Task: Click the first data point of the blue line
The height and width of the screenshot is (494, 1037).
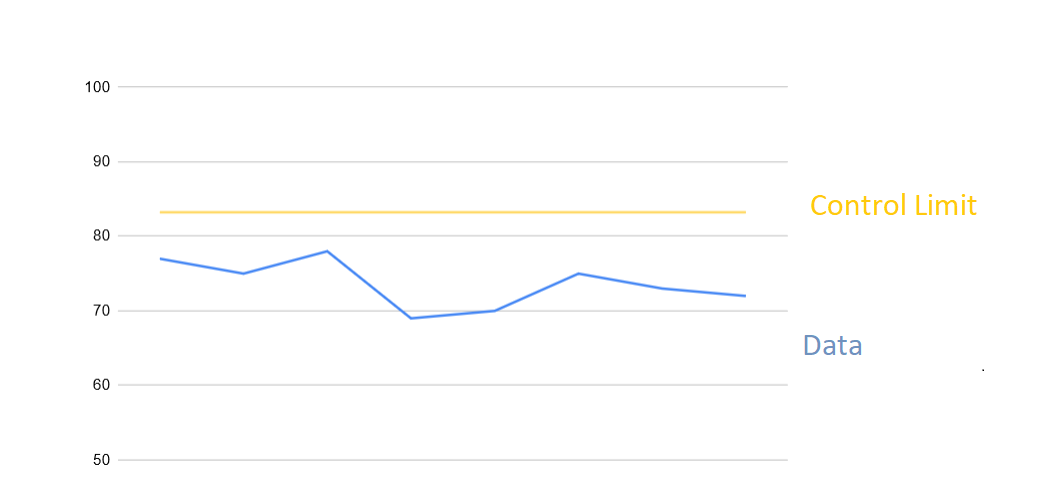Action: [x=161, y=259]
